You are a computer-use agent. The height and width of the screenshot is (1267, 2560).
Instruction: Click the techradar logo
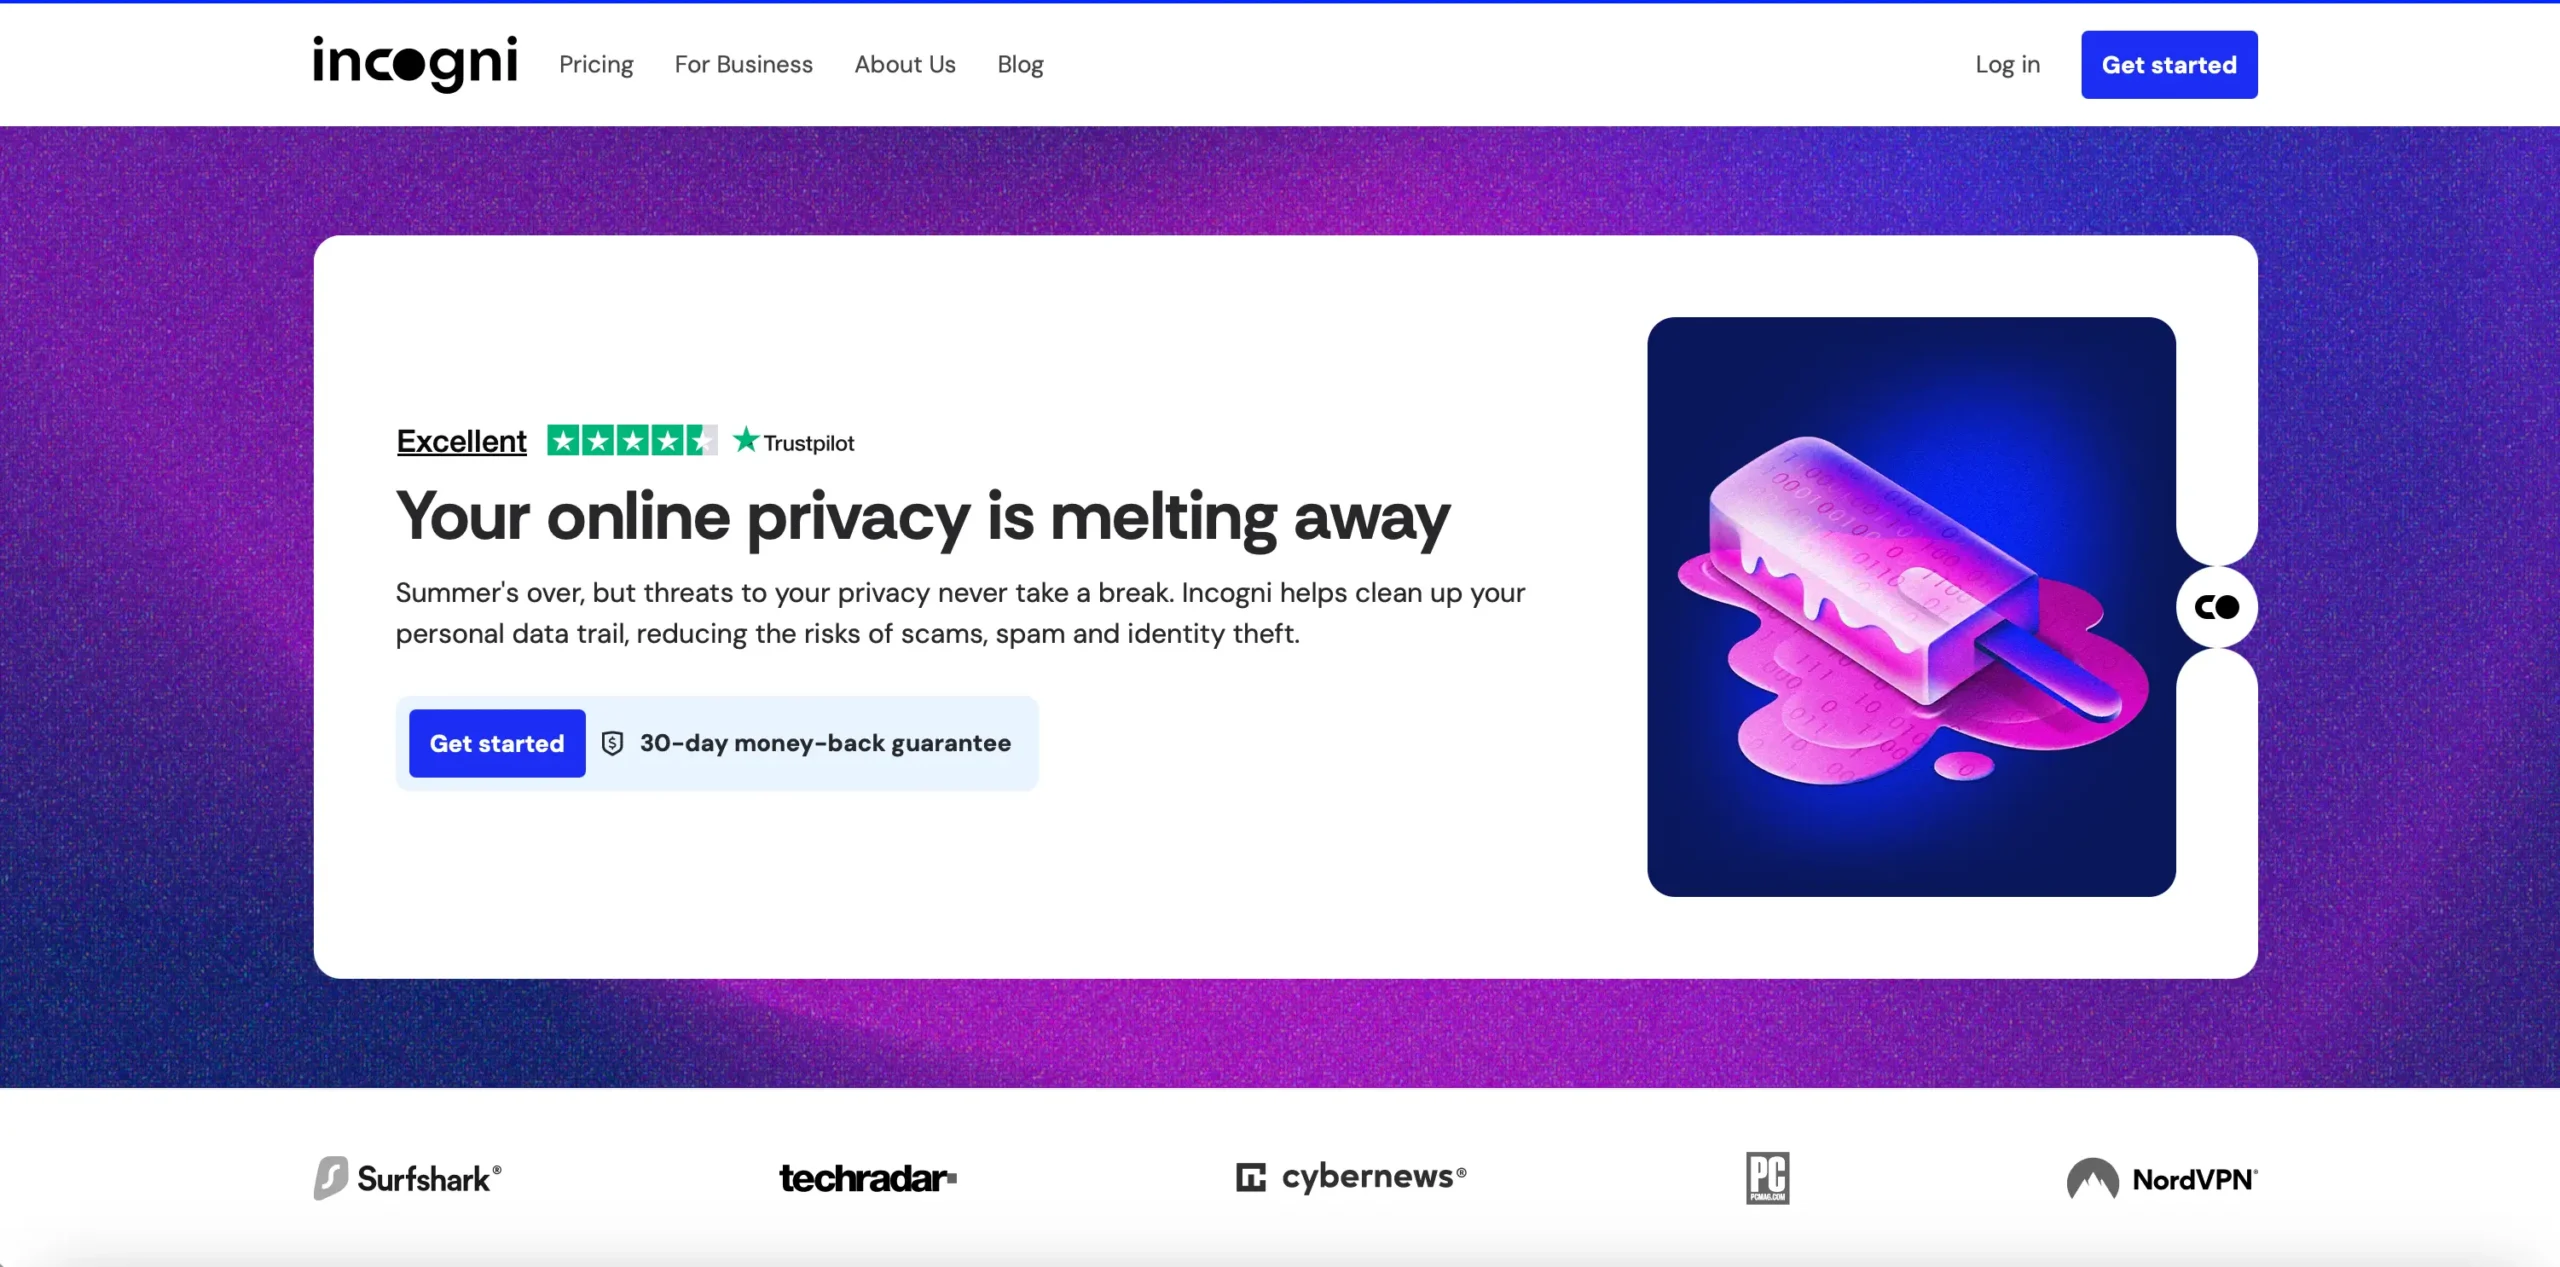868,1178
